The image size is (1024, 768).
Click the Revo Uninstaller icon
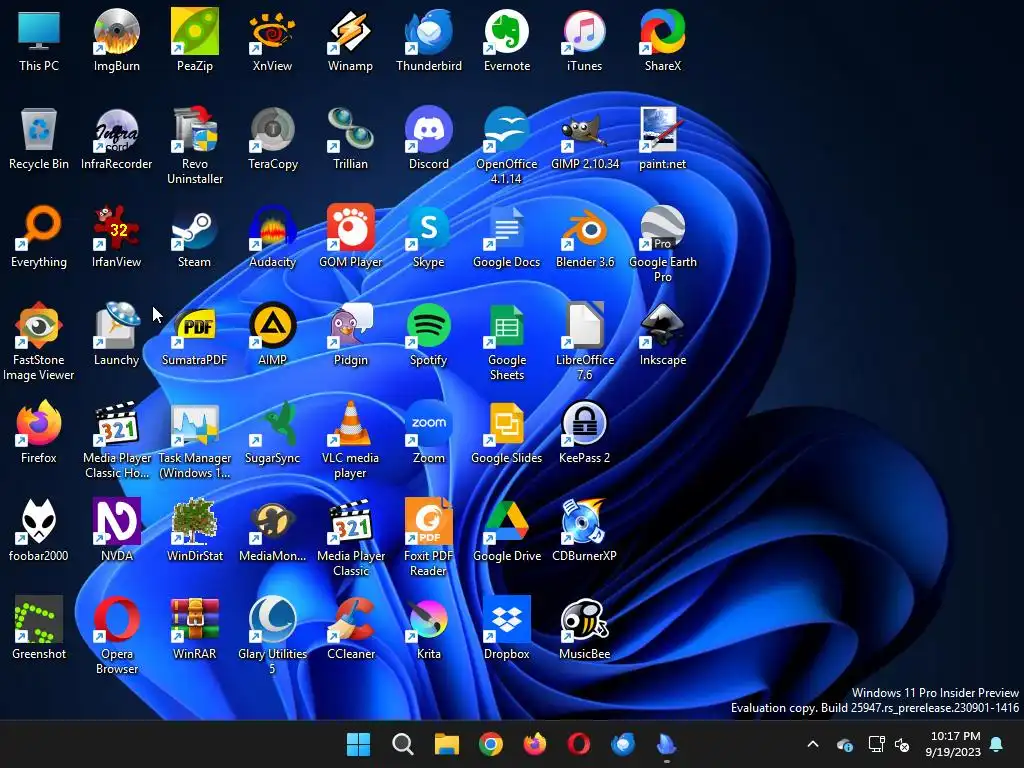pyautogui.click(x=195, y=129)
